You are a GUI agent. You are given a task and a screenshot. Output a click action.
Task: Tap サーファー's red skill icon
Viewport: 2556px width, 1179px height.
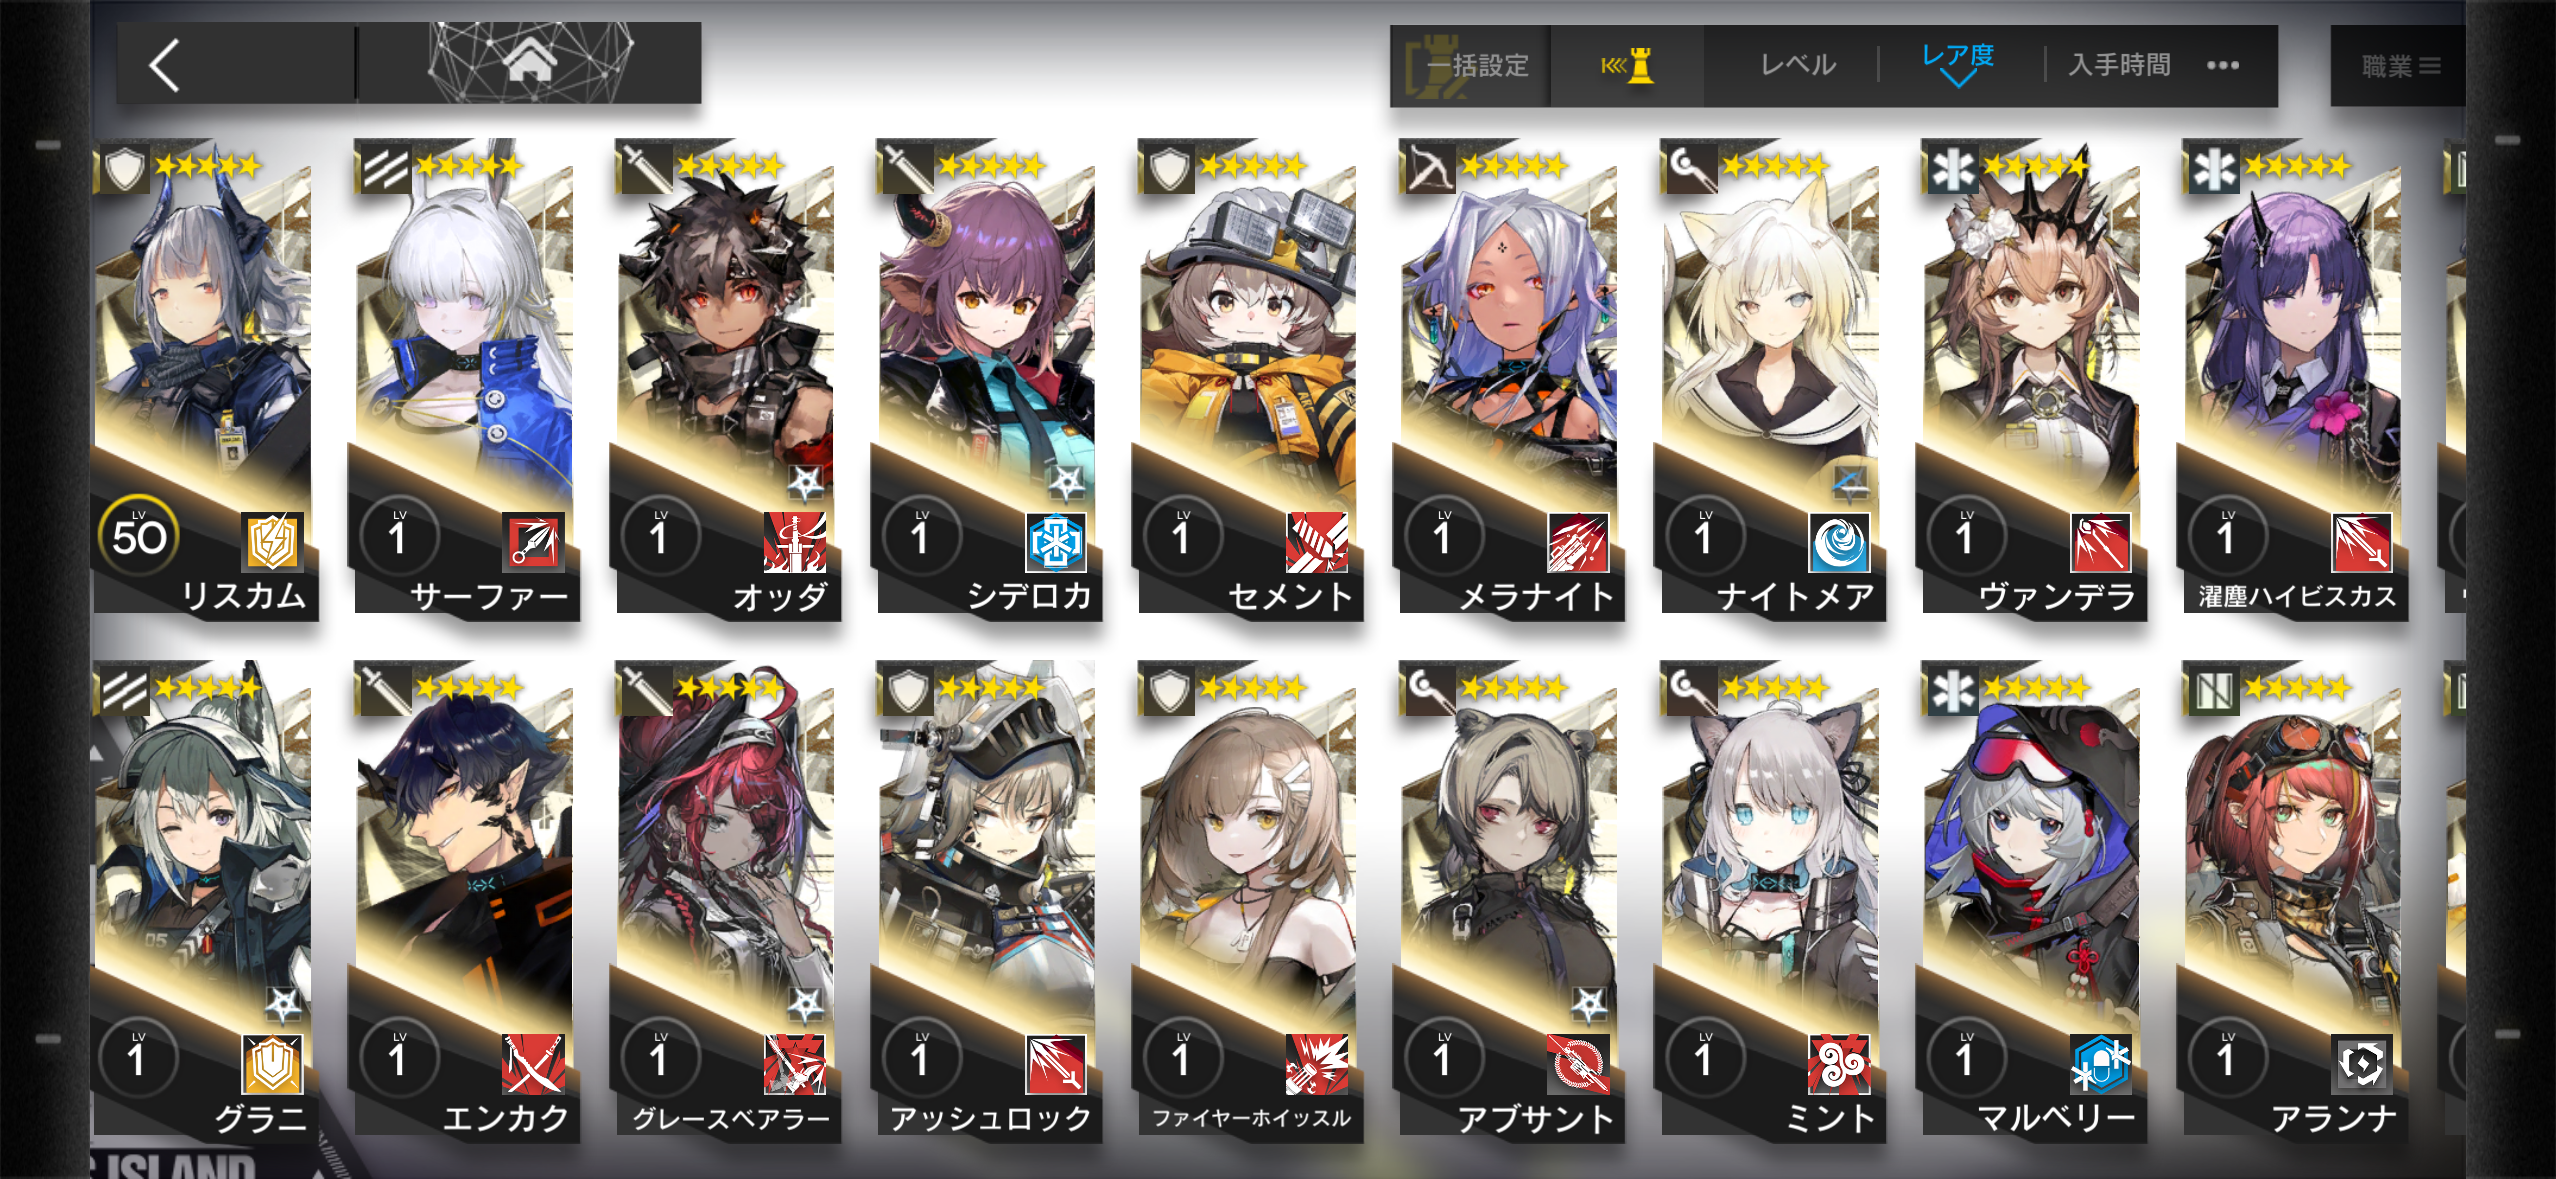(x=533, y=541)
